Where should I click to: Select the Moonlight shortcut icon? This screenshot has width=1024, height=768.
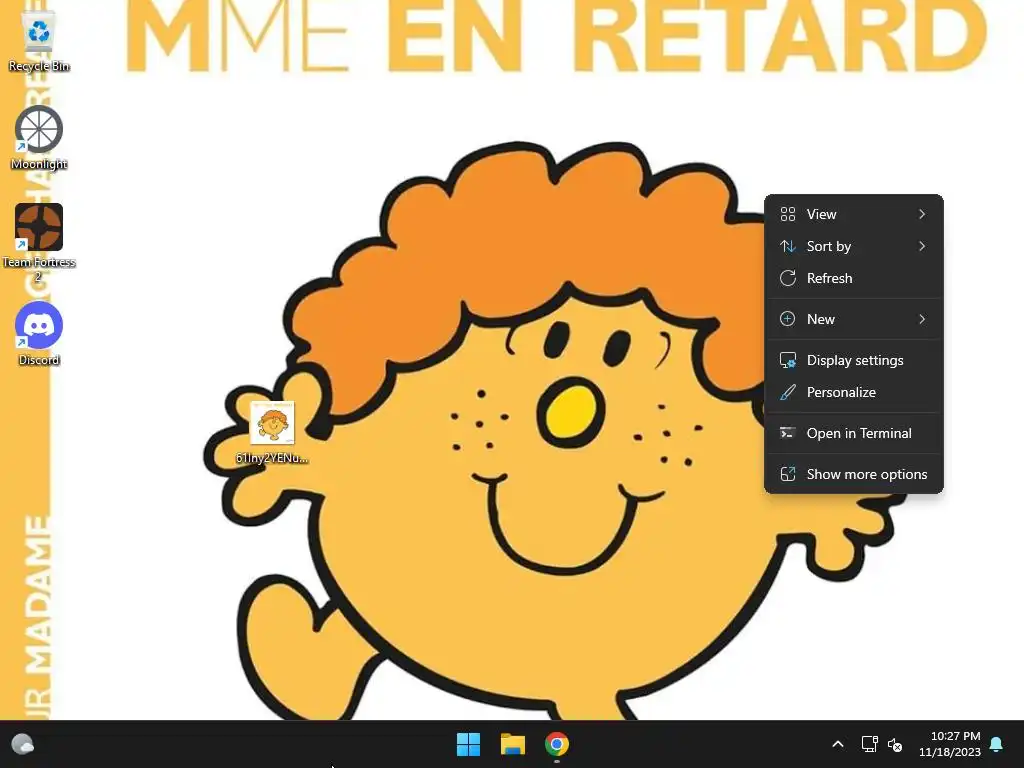39,138
